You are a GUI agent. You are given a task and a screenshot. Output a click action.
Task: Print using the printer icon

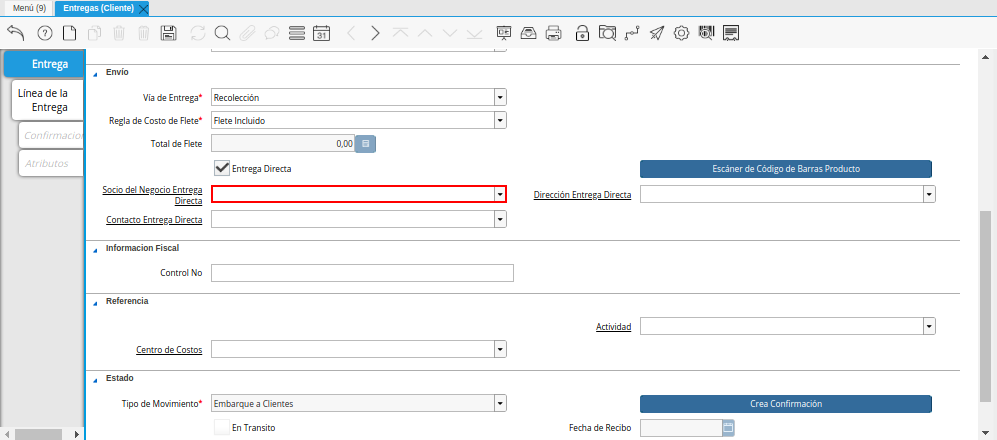[554, 33]
